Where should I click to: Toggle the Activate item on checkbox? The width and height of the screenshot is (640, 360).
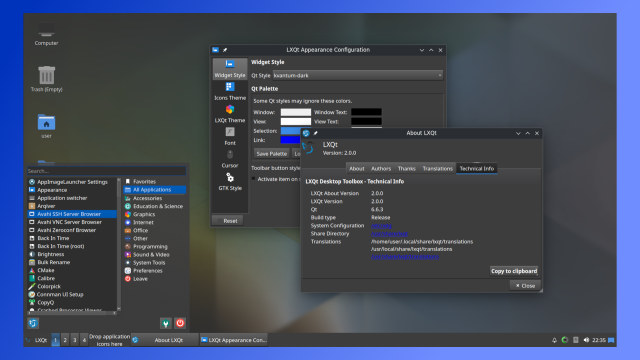tap(254, 179)
